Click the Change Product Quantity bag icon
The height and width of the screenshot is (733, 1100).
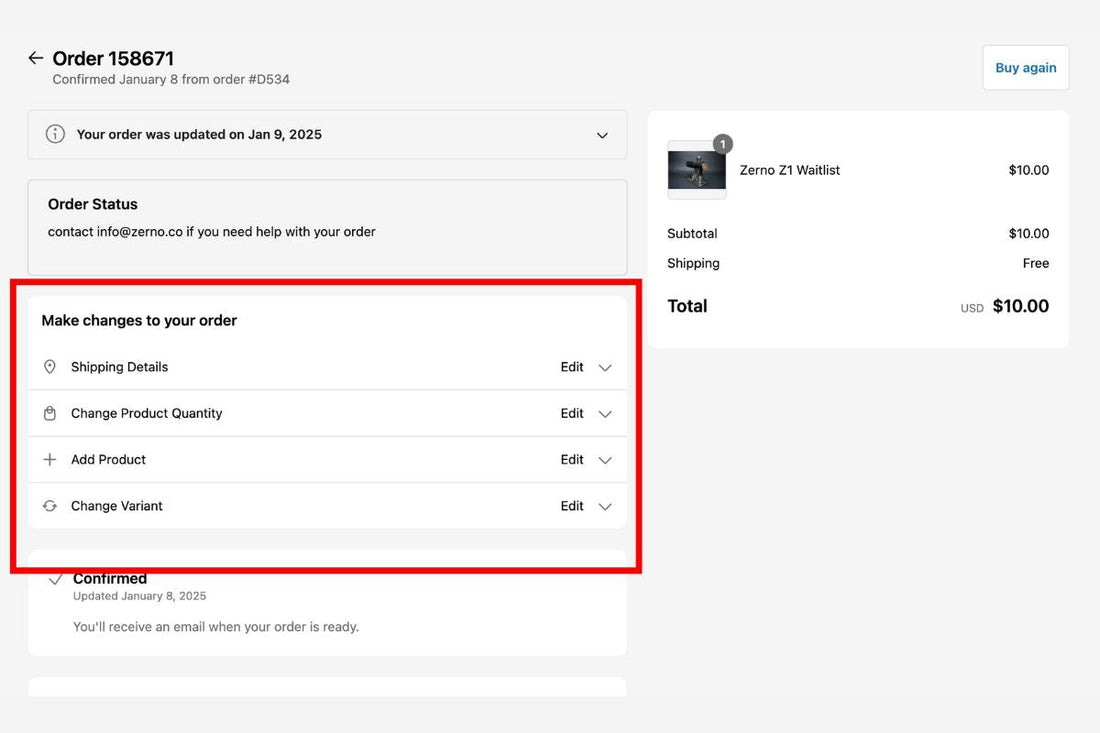coord(50,413)
